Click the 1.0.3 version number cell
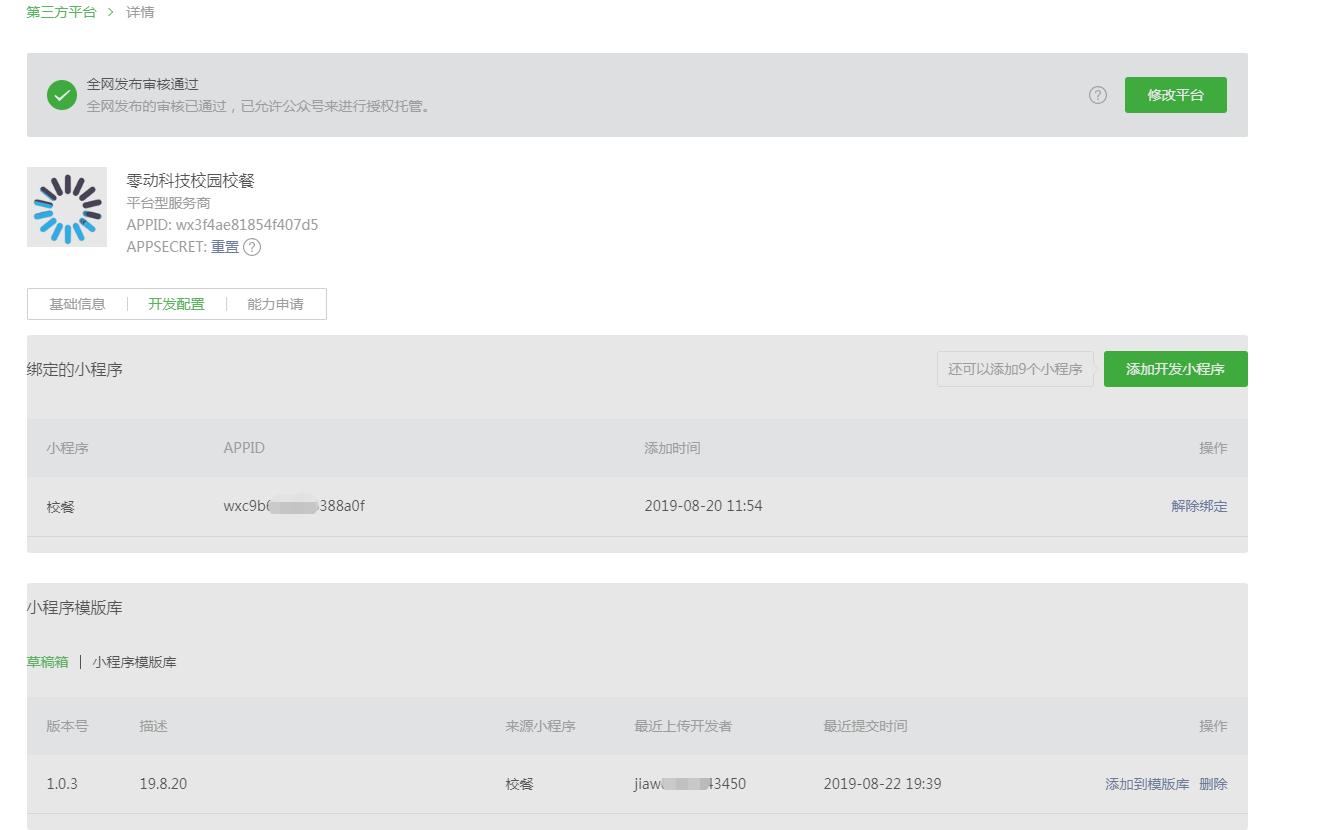Viewport: 1318px width, 830px height. [62, 784]
